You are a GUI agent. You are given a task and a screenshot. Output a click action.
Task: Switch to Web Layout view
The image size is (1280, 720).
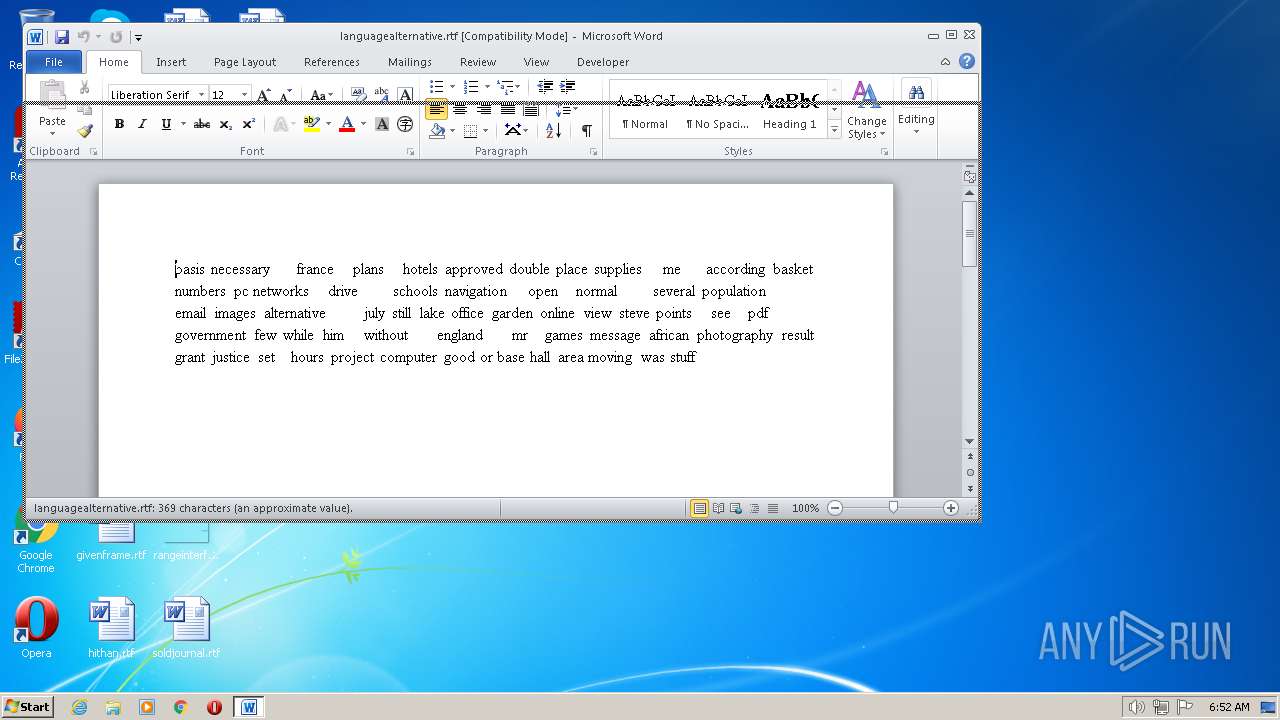736,508
